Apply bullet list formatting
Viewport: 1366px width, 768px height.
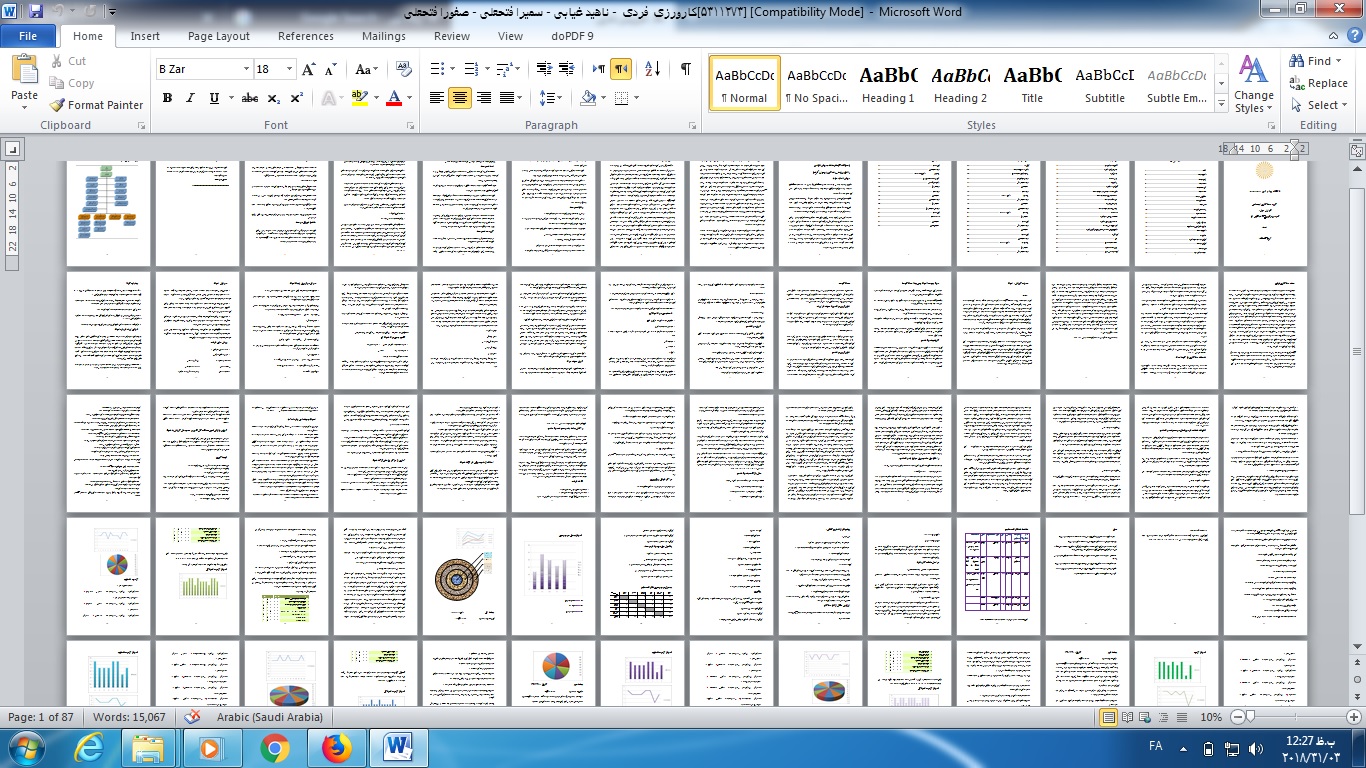(437, 69)
